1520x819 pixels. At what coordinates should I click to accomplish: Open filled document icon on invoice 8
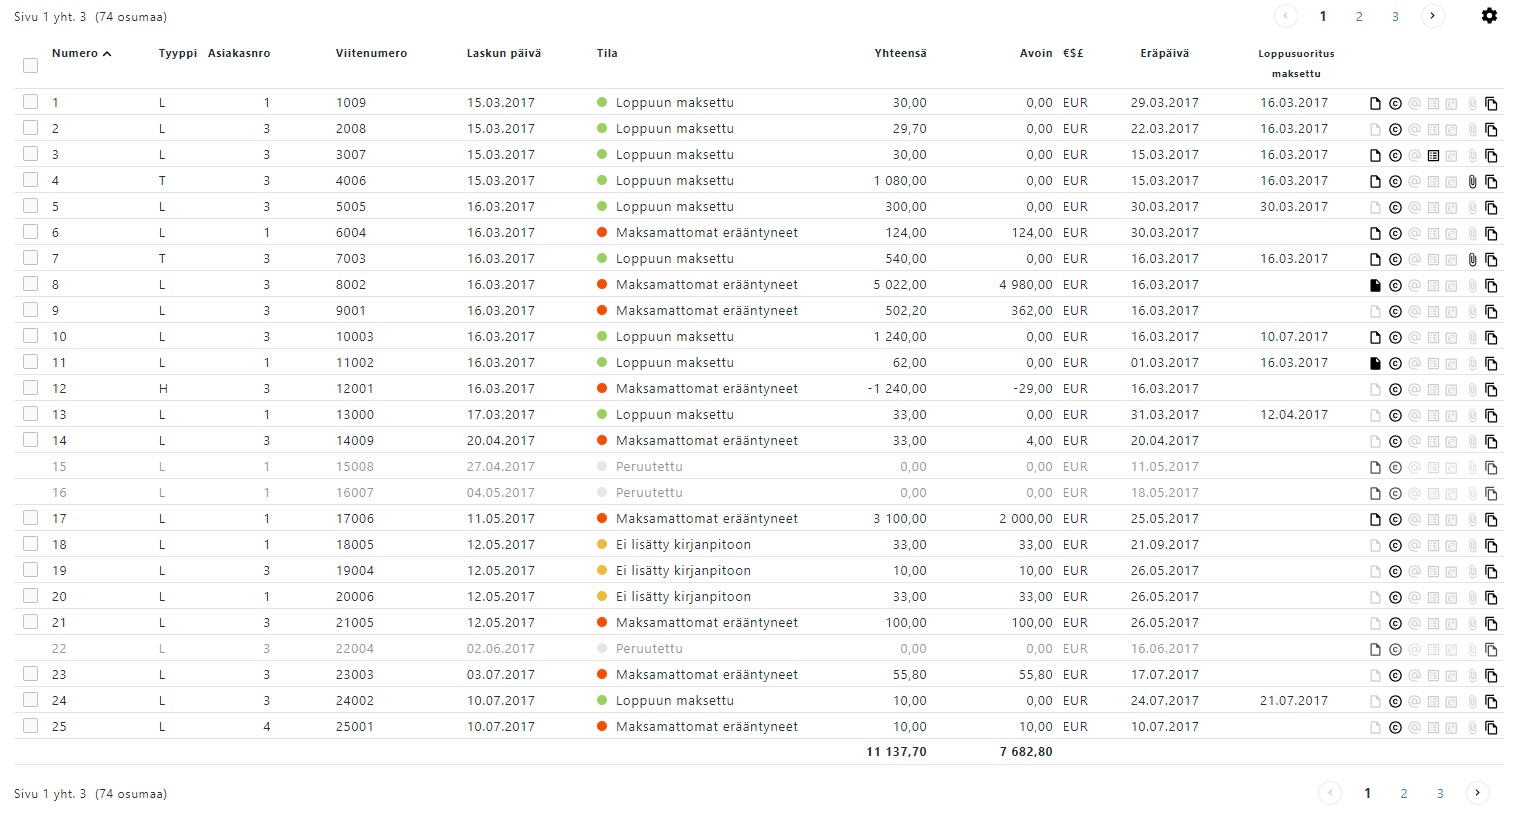click(x=1375, y=285)
